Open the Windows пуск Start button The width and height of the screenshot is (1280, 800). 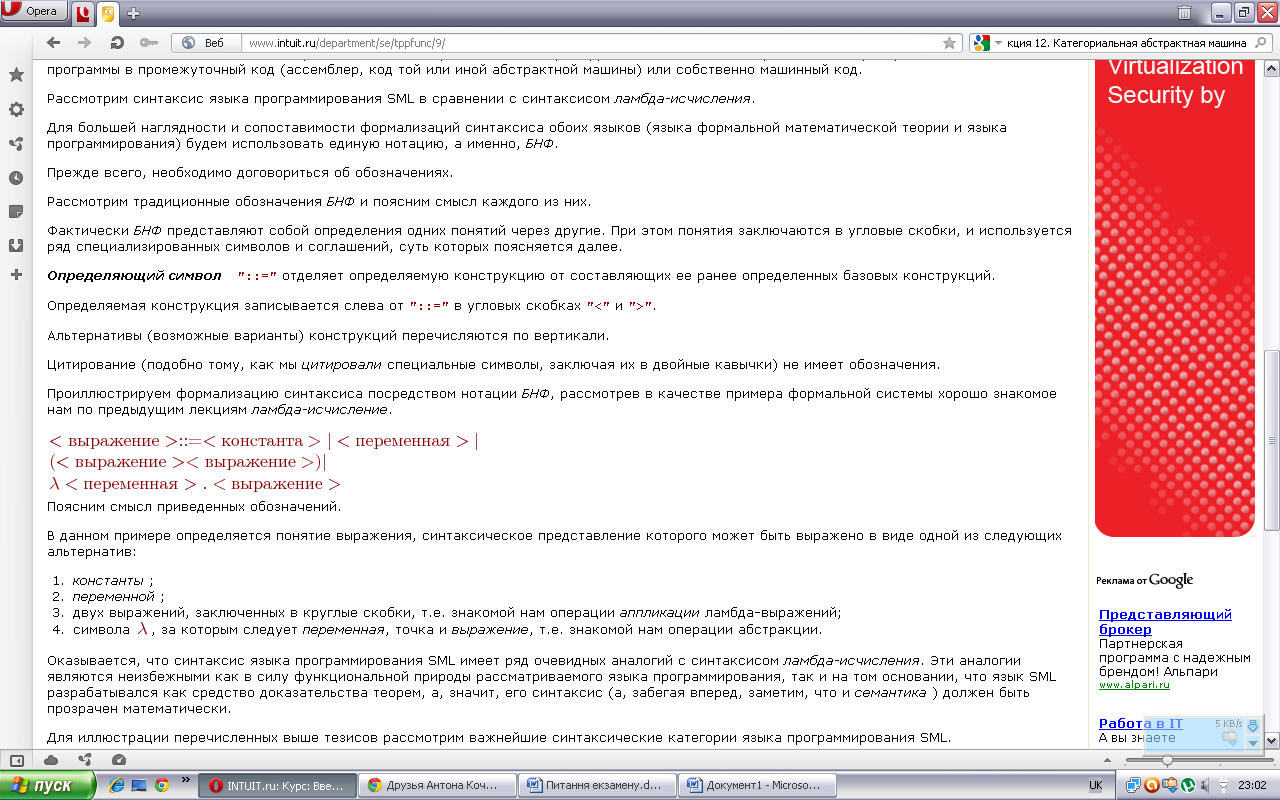pyautogui.click(x=48, y=785)
